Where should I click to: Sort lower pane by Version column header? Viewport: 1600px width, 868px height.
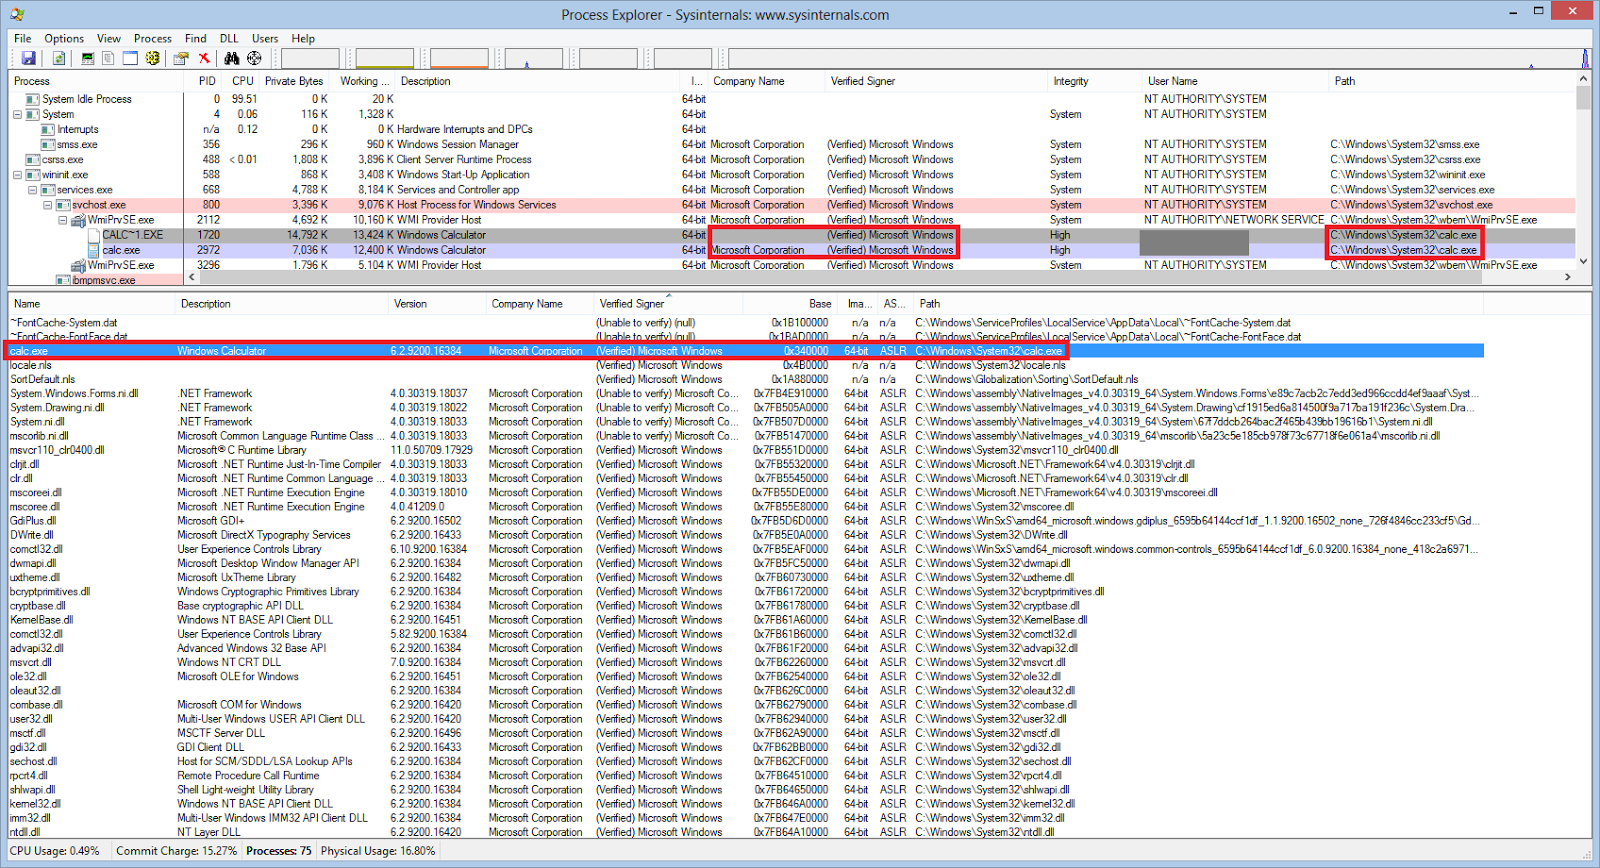click(436, 304)
